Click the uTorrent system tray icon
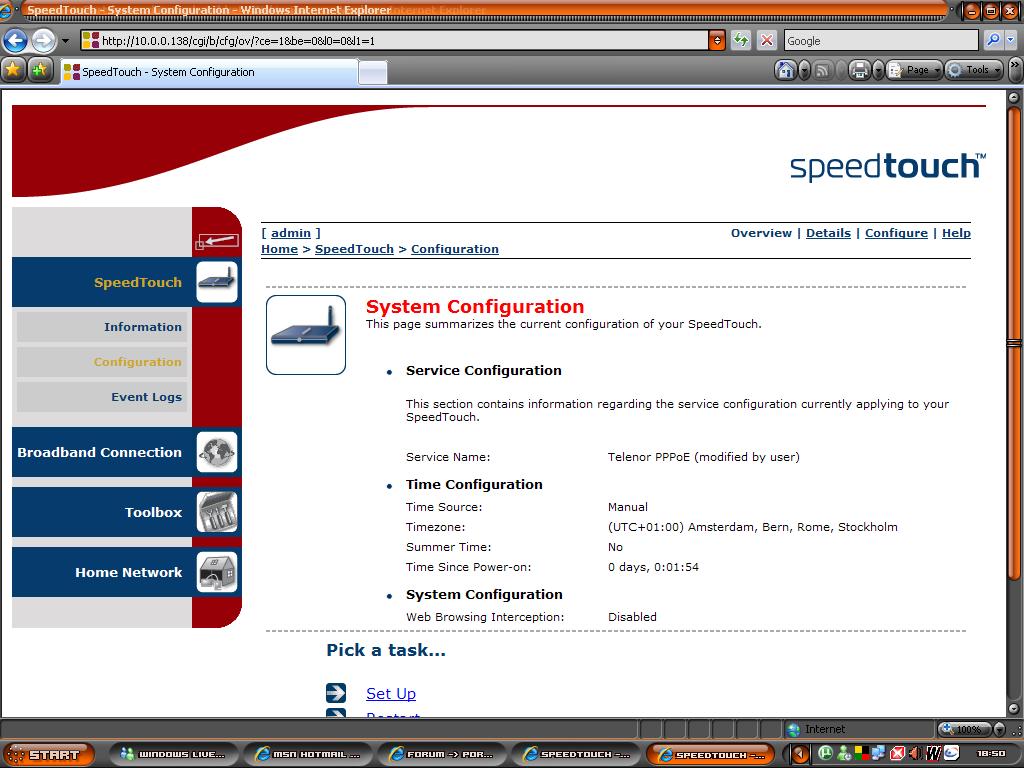Viewport: 1024px width, 768px height. (x=825, y=754)
